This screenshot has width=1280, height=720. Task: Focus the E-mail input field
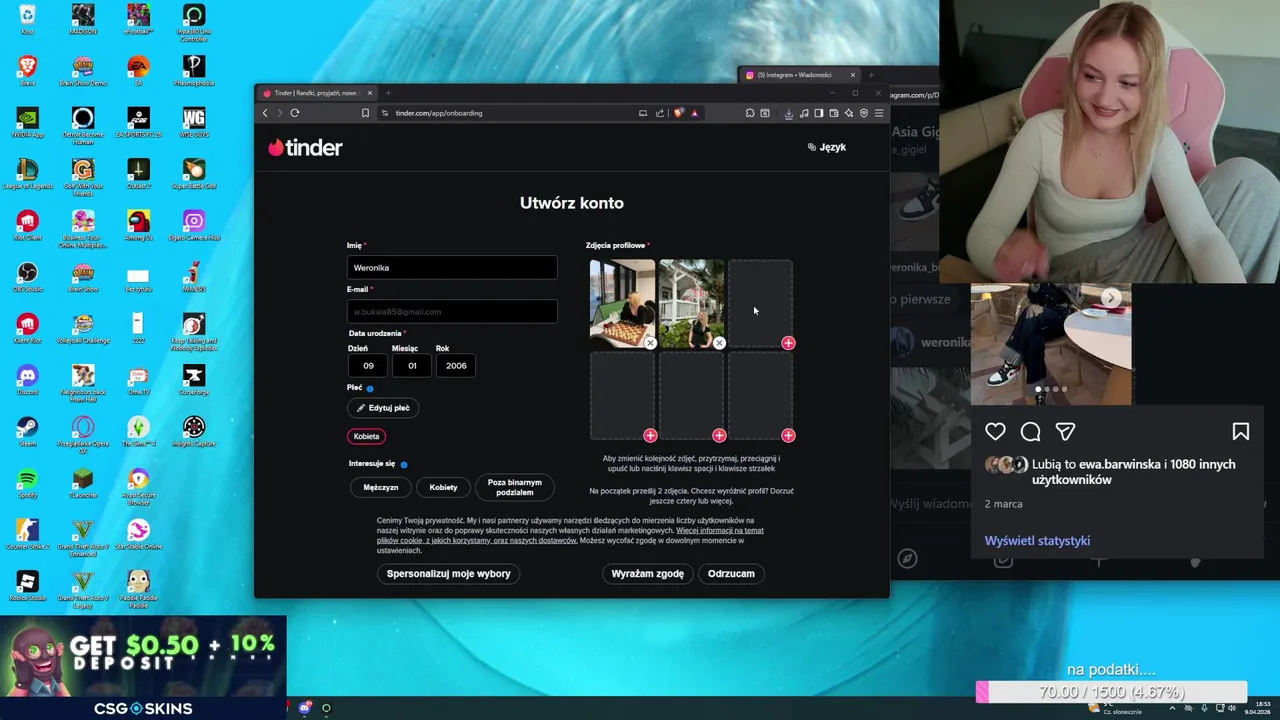[x=452, y=312]
